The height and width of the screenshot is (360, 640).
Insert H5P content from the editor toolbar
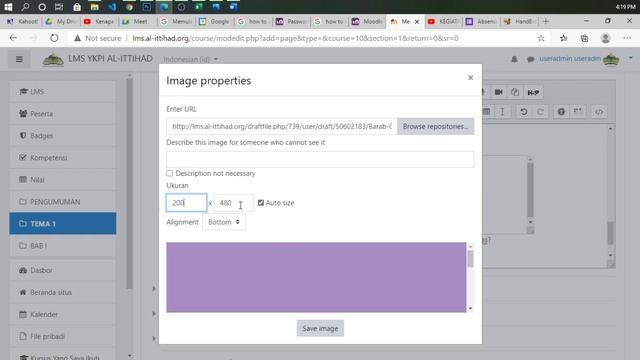(x=533, y=92)
